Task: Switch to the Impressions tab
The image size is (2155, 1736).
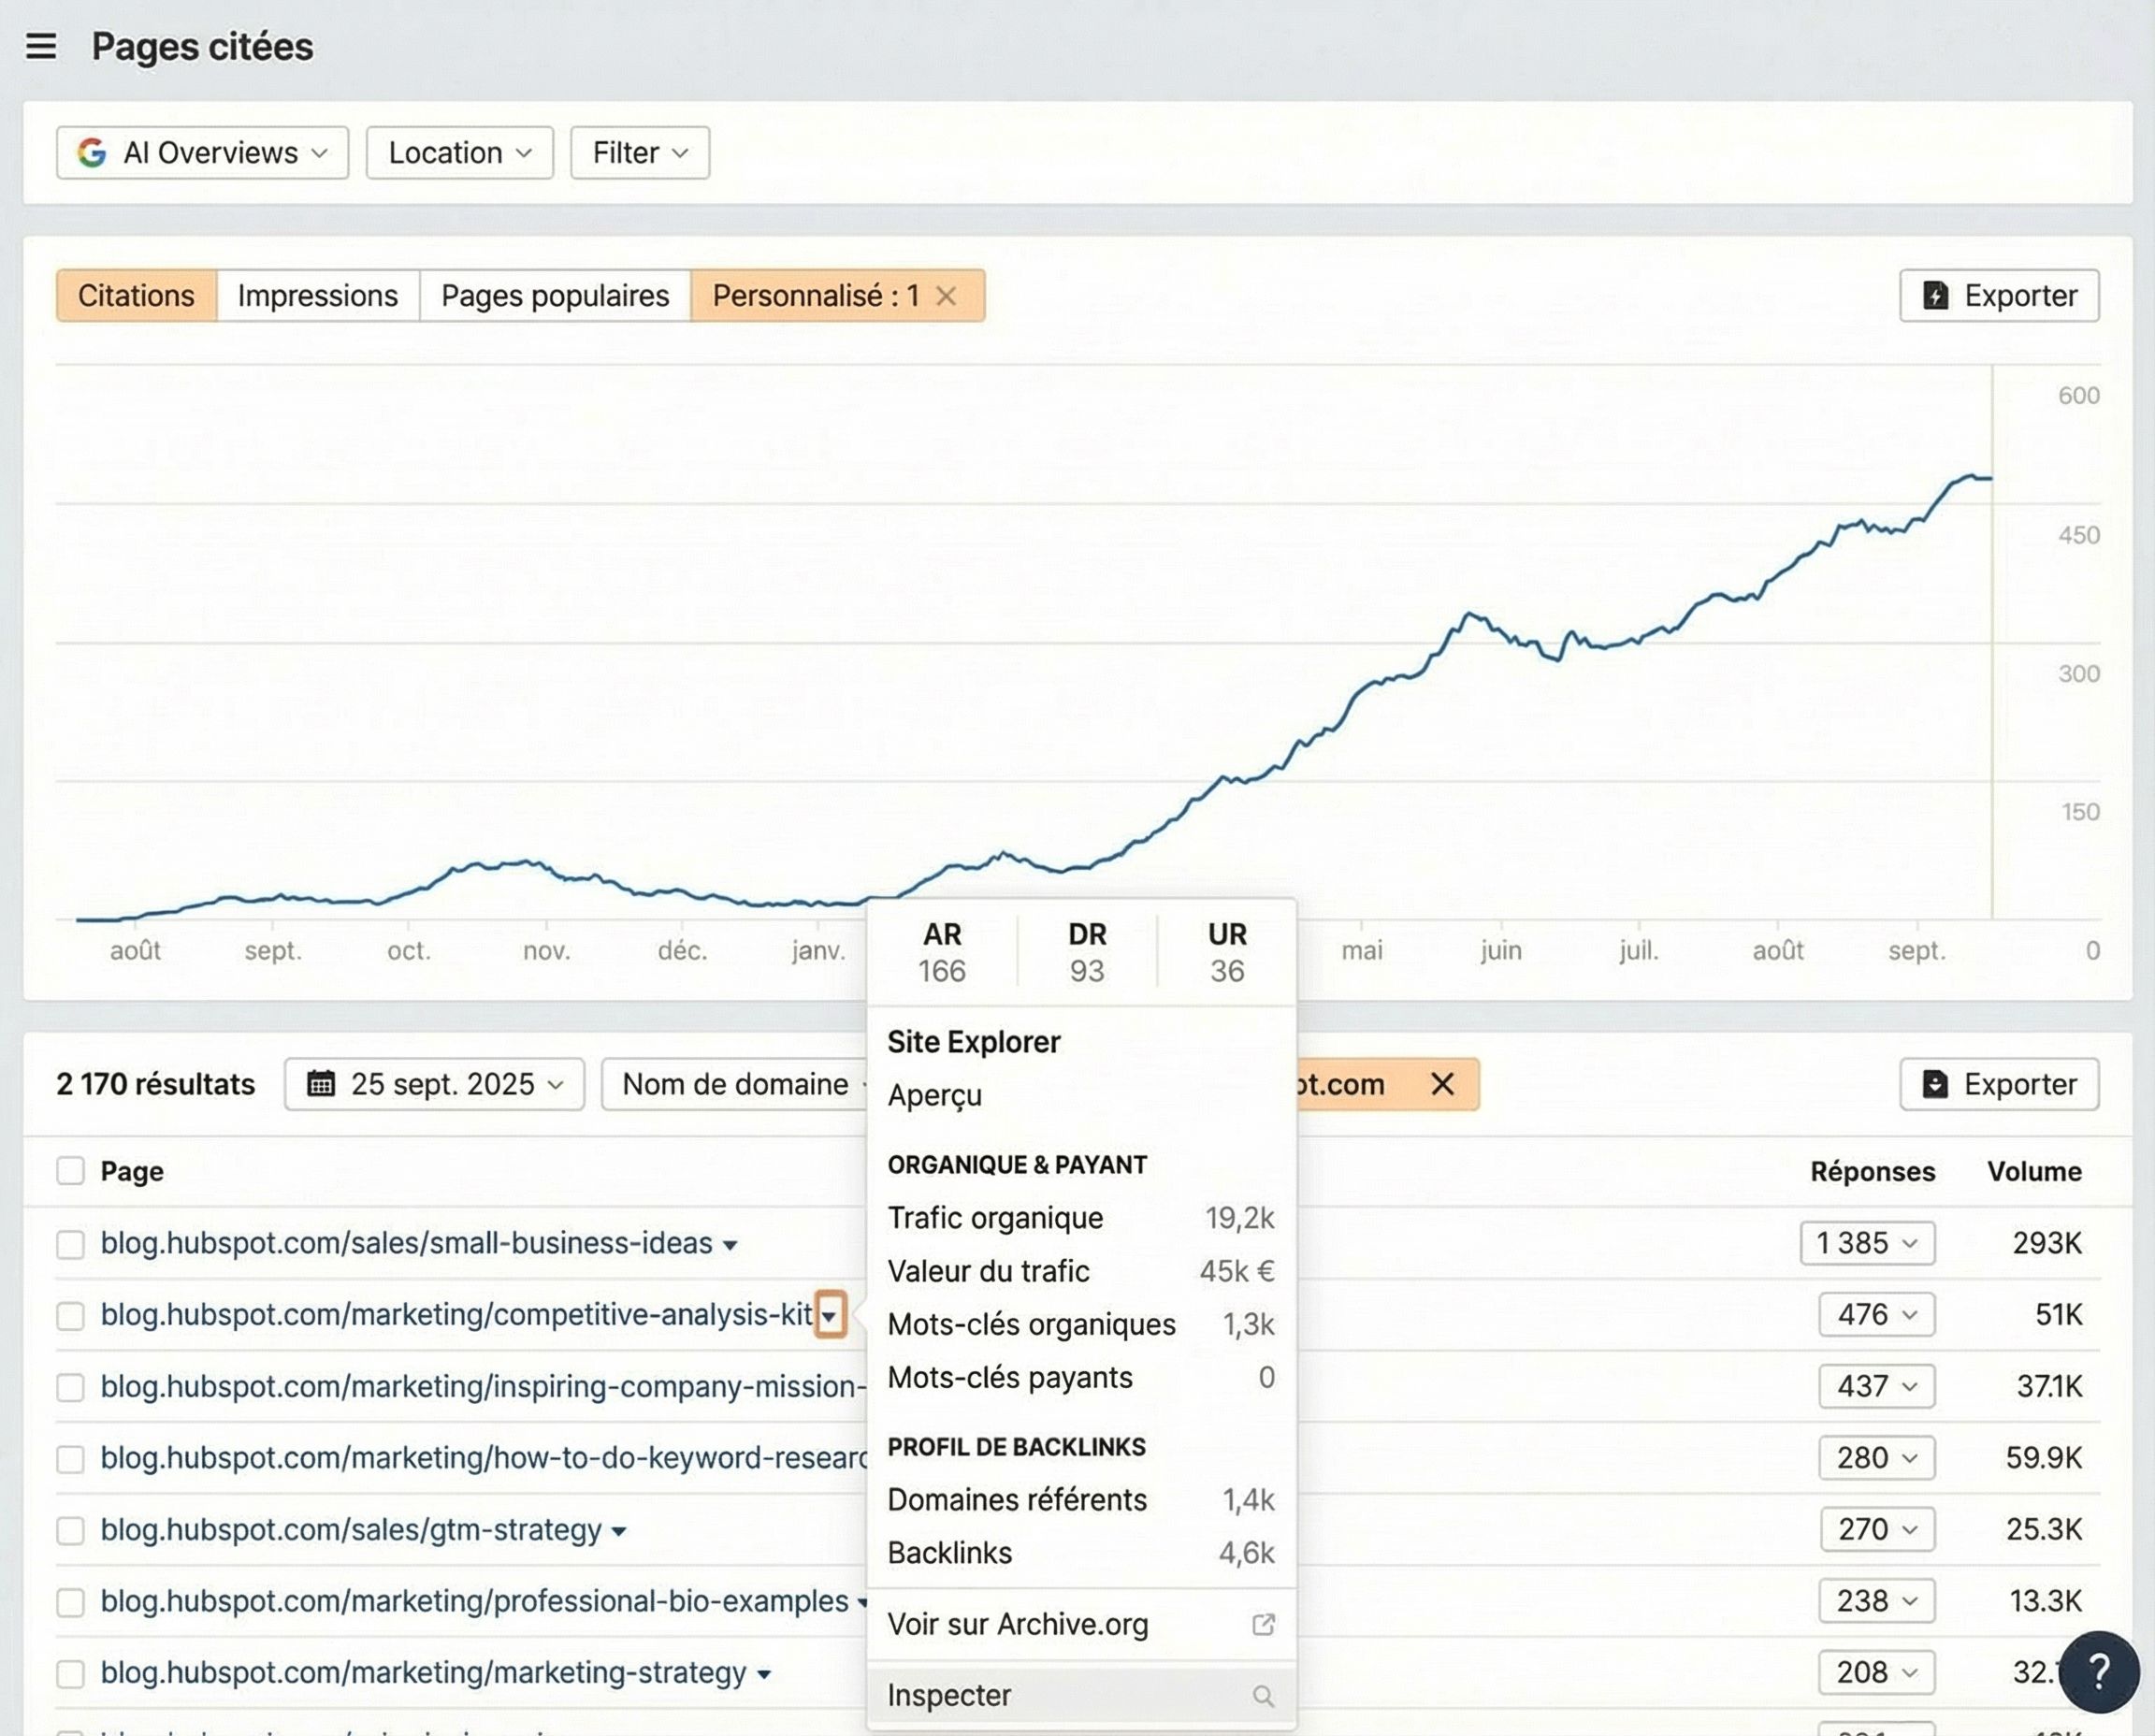Action: pyautogui.click(x=316, y=295)
